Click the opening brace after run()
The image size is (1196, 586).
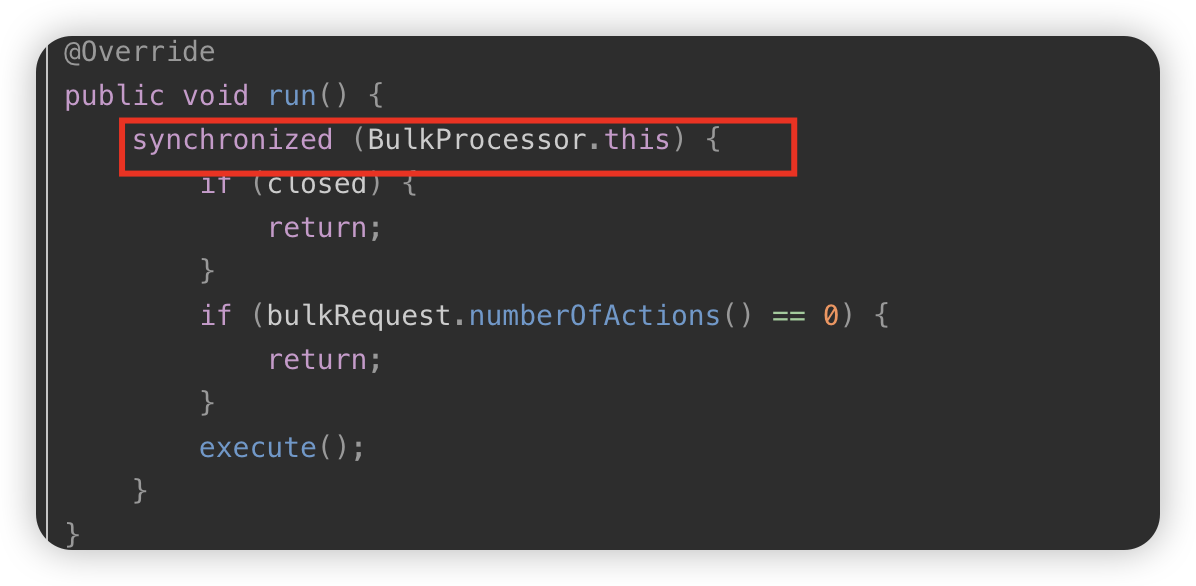click(x=375, y=96)
